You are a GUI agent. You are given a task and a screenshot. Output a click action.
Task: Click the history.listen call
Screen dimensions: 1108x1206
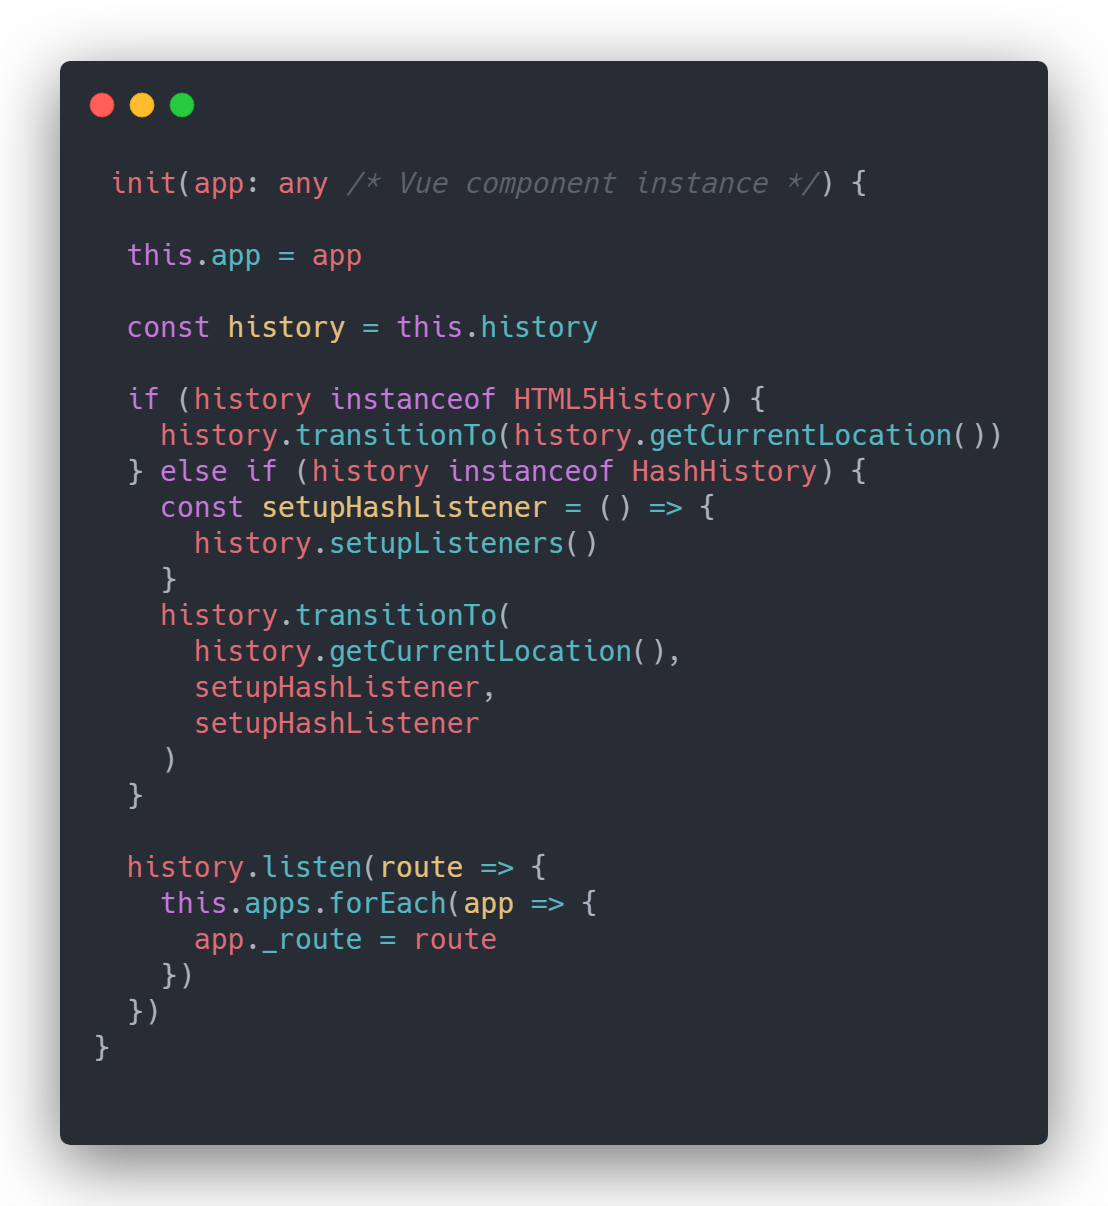(244, 868)
